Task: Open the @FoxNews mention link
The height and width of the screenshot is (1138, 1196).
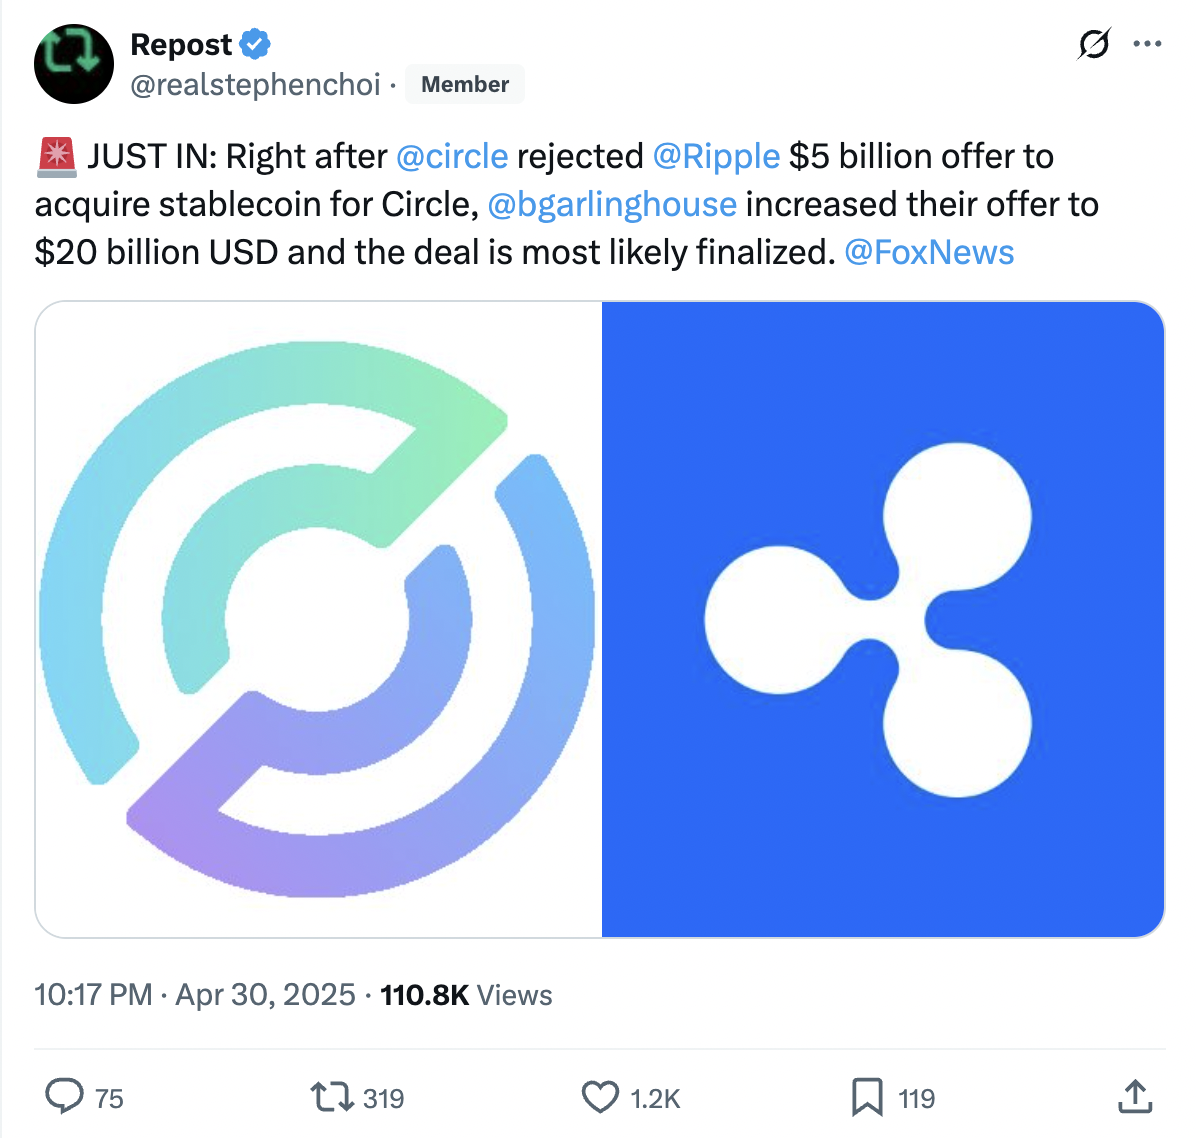Action: coord(929,253)
